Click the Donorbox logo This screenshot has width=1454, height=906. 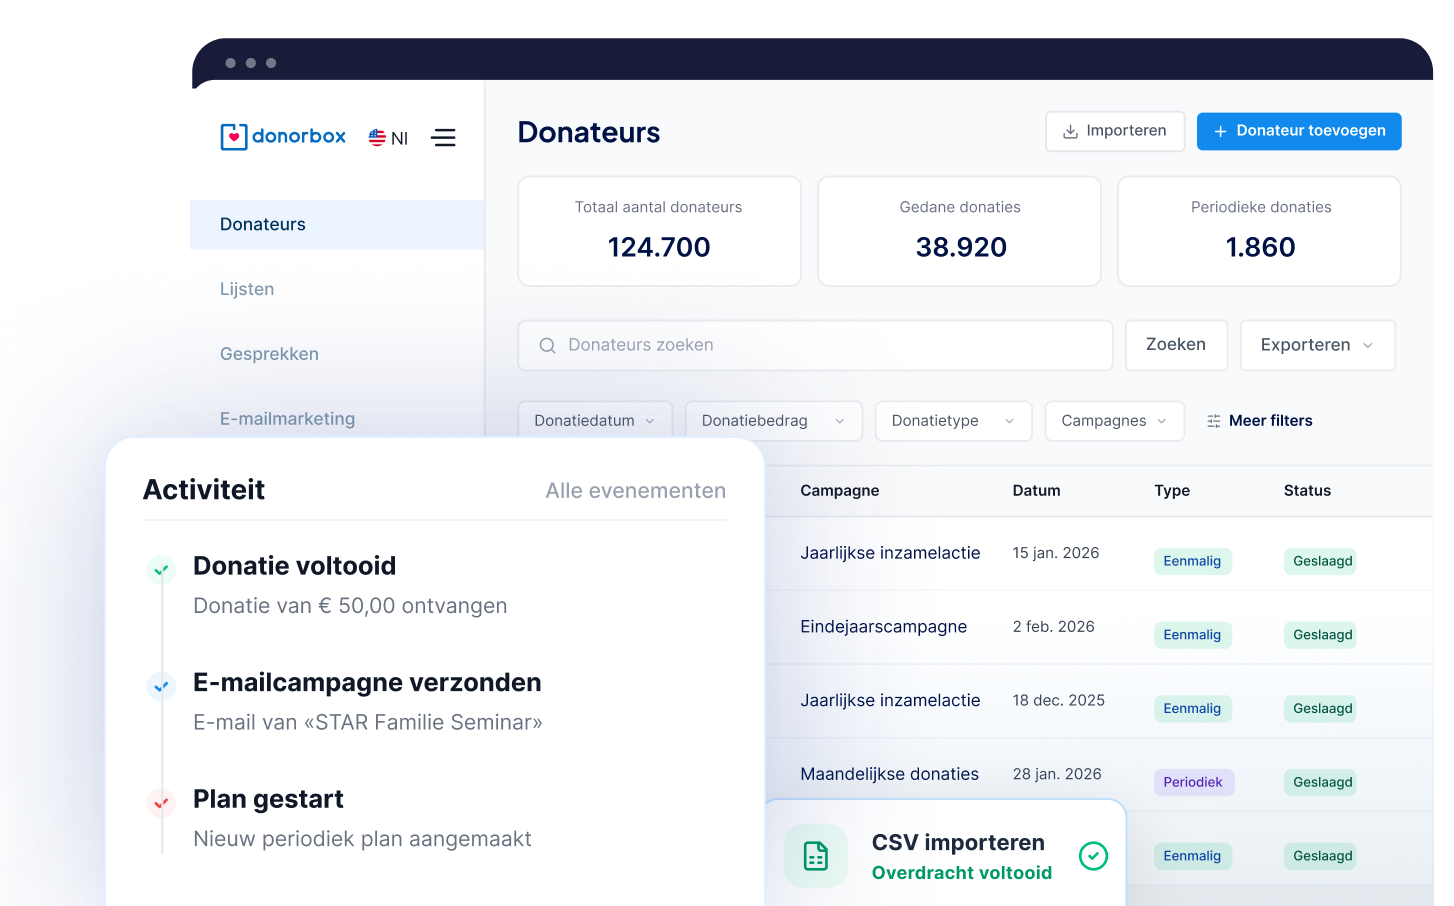pyautogui.click(x=283, y=136)
